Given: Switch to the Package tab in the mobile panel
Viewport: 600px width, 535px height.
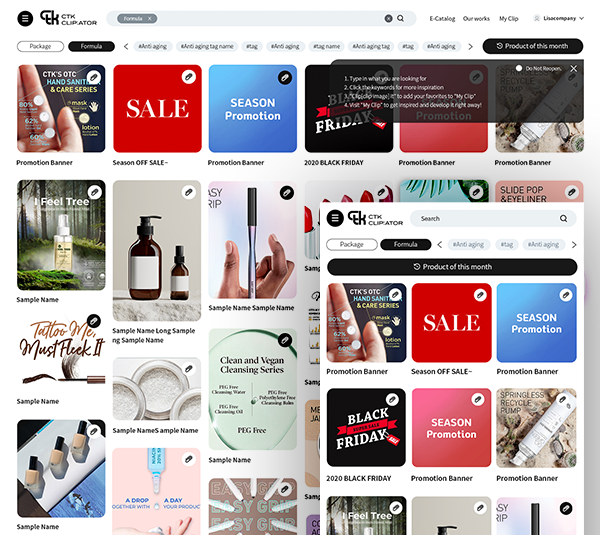Looking at the screenshot, I should point(352,245).
